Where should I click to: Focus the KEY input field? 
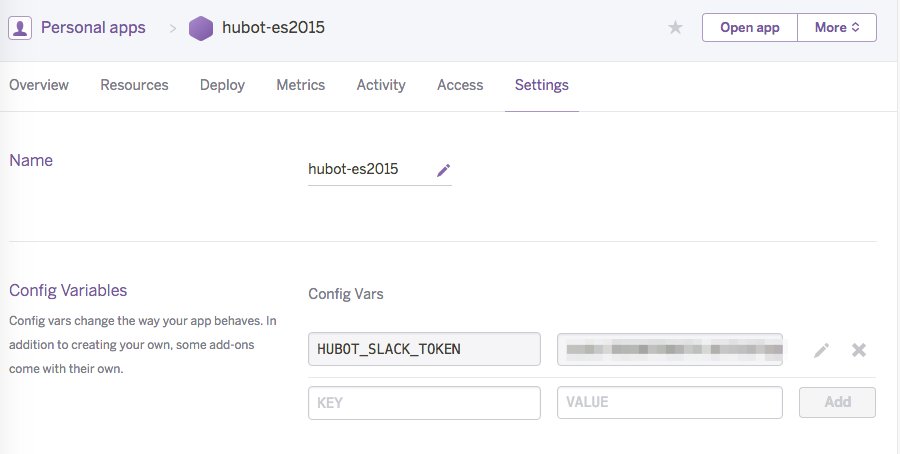tap(424, 403)
